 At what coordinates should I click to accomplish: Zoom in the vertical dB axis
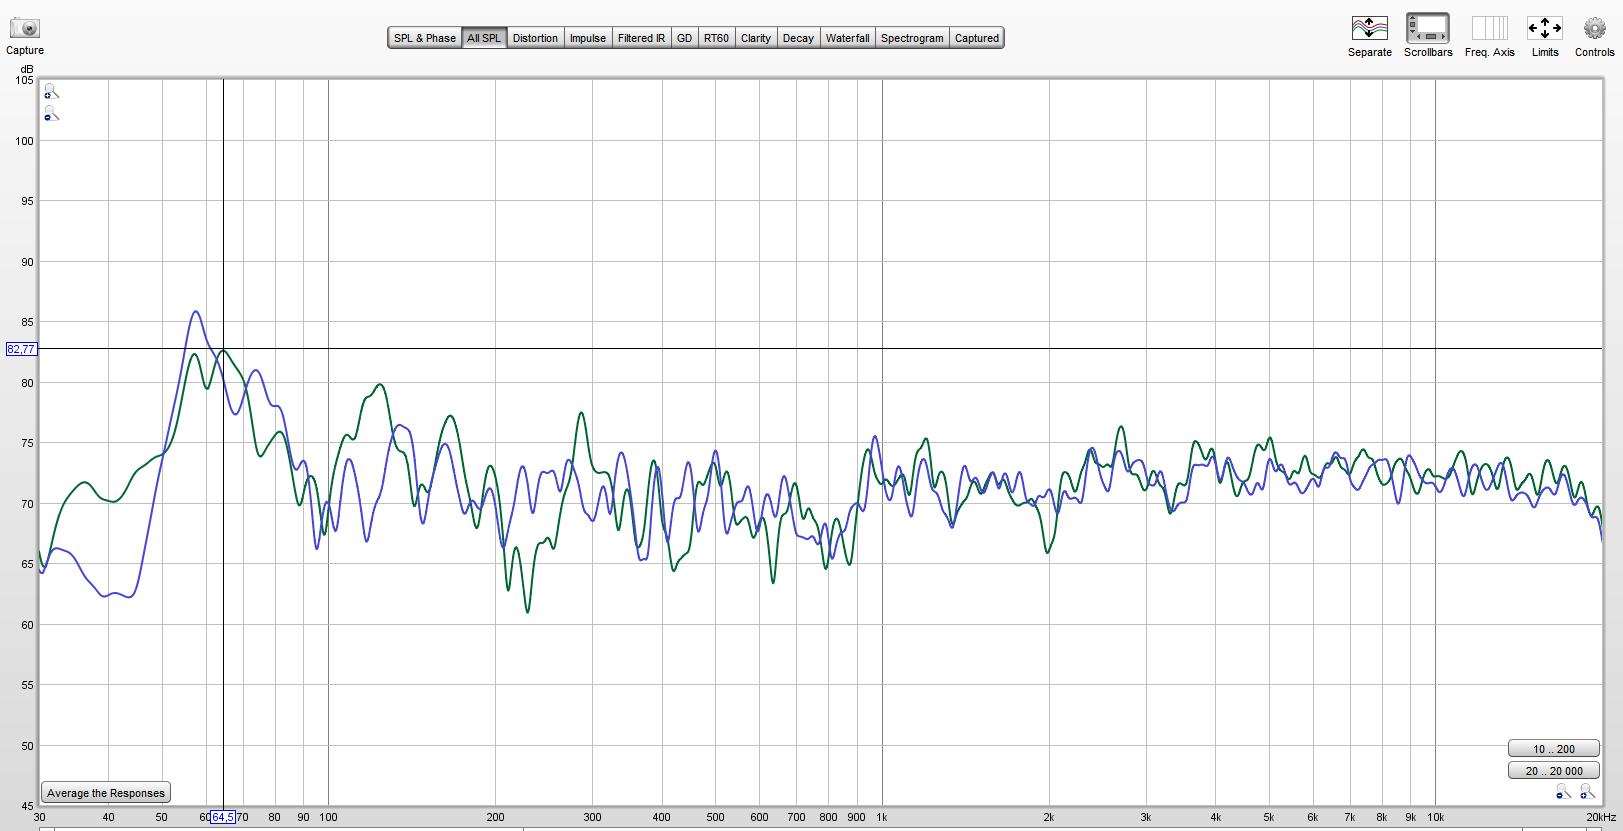coord(51,92)
